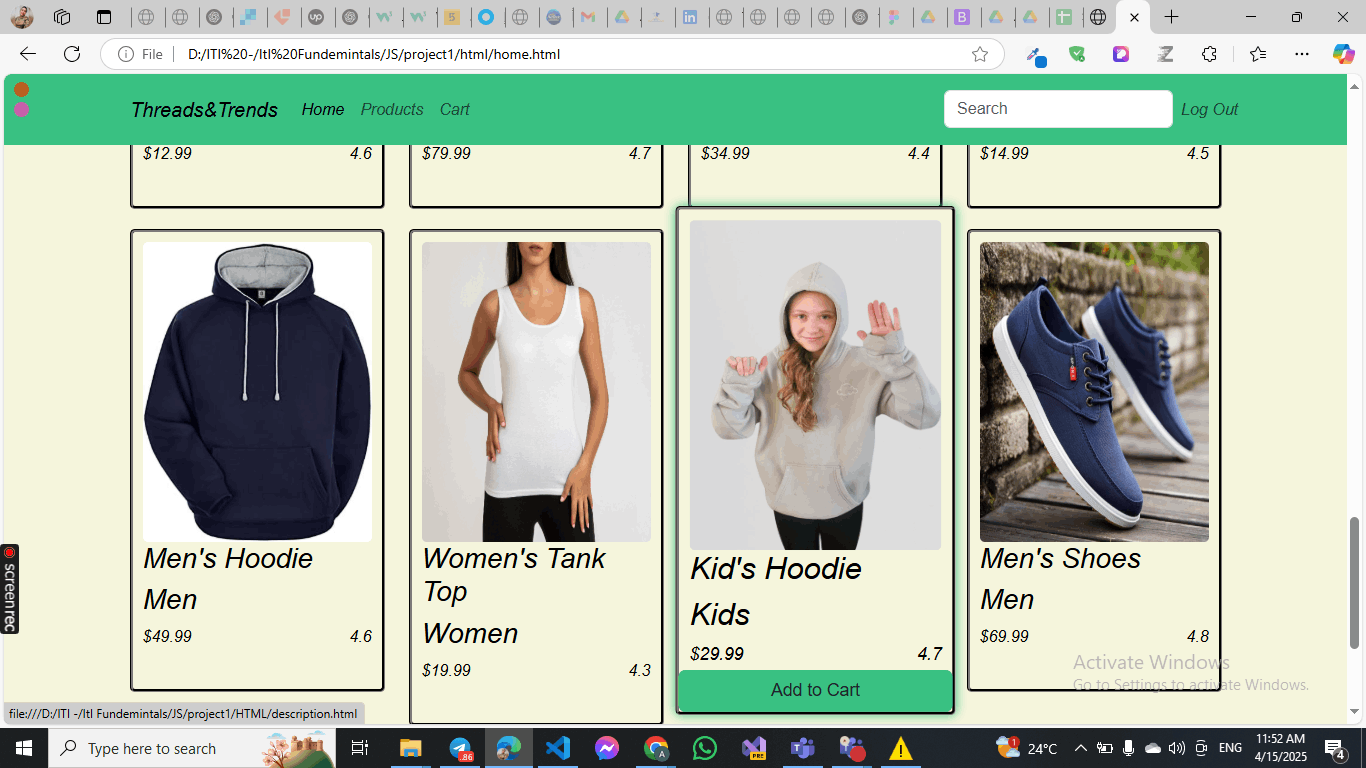Select the Men's Shoes product image
The width and height of the screenshot is (1366, 768).
click(x=1094, y=392)
